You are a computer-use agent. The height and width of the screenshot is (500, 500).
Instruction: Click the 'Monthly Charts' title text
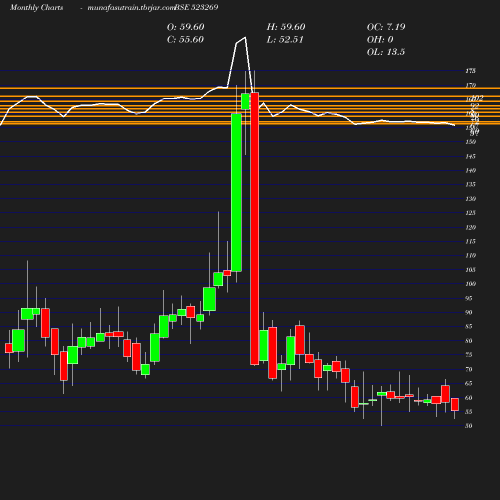tap(36, 8)
